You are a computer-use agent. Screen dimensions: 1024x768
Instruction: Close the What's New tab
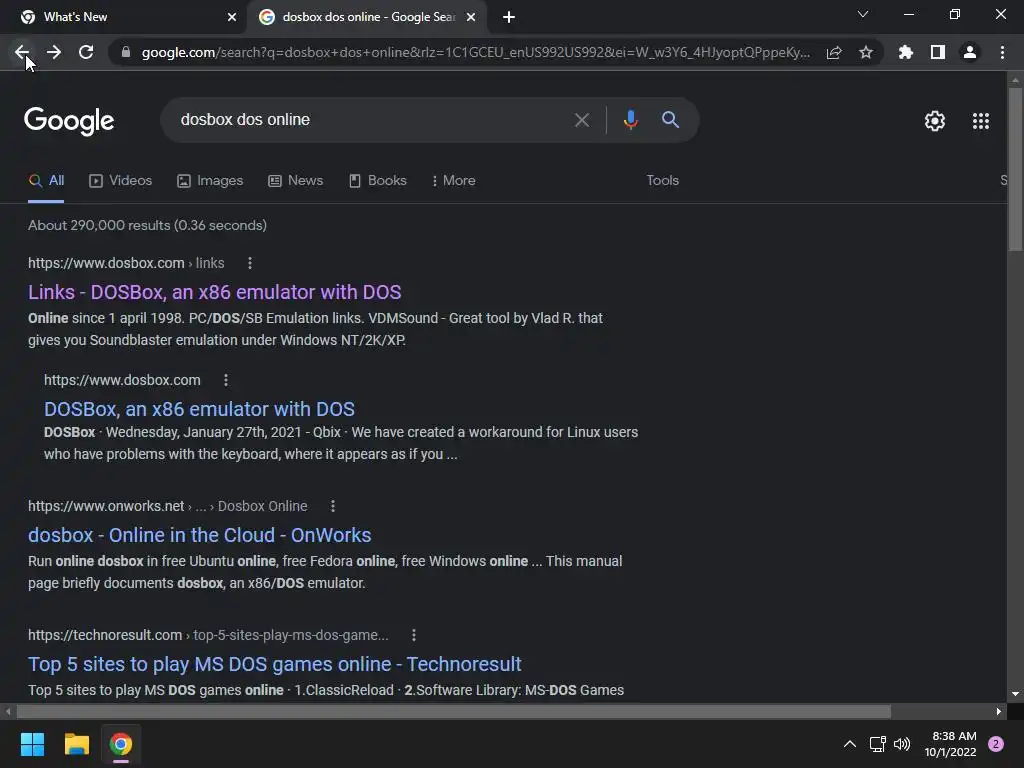click(232, 17)
